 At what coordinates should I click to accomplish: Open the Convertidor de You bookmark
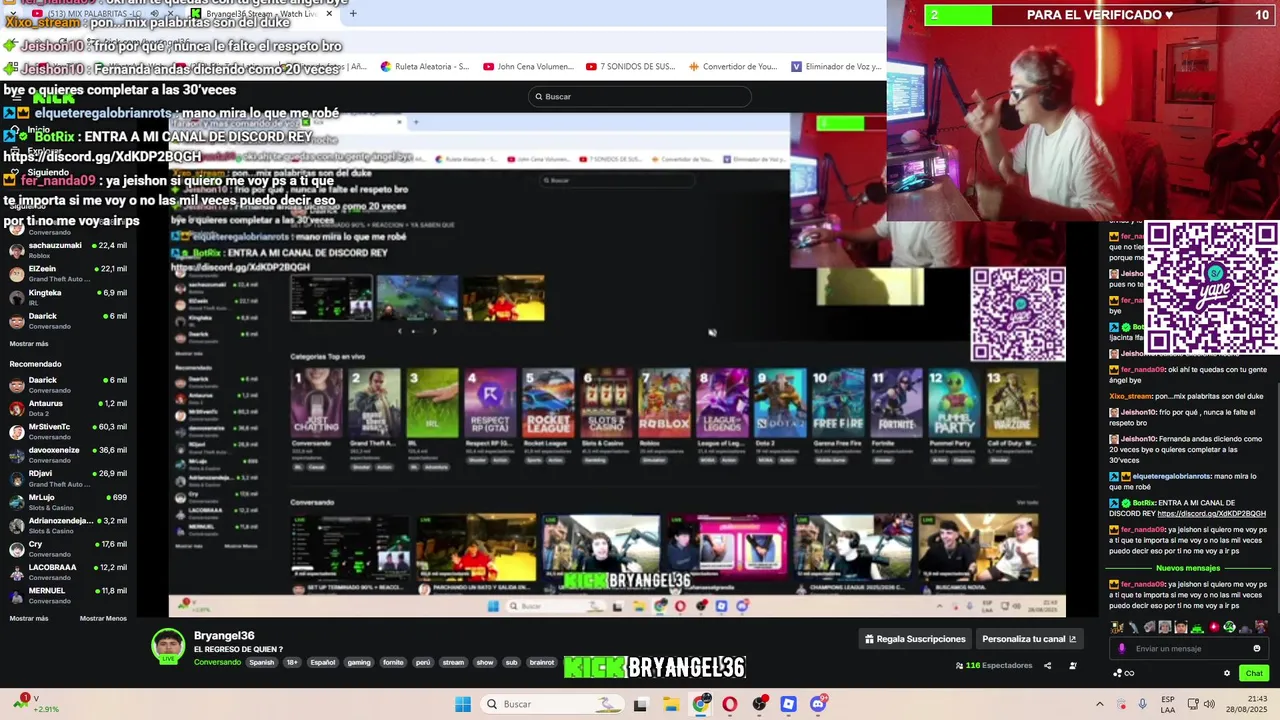[x=733, y=67]
